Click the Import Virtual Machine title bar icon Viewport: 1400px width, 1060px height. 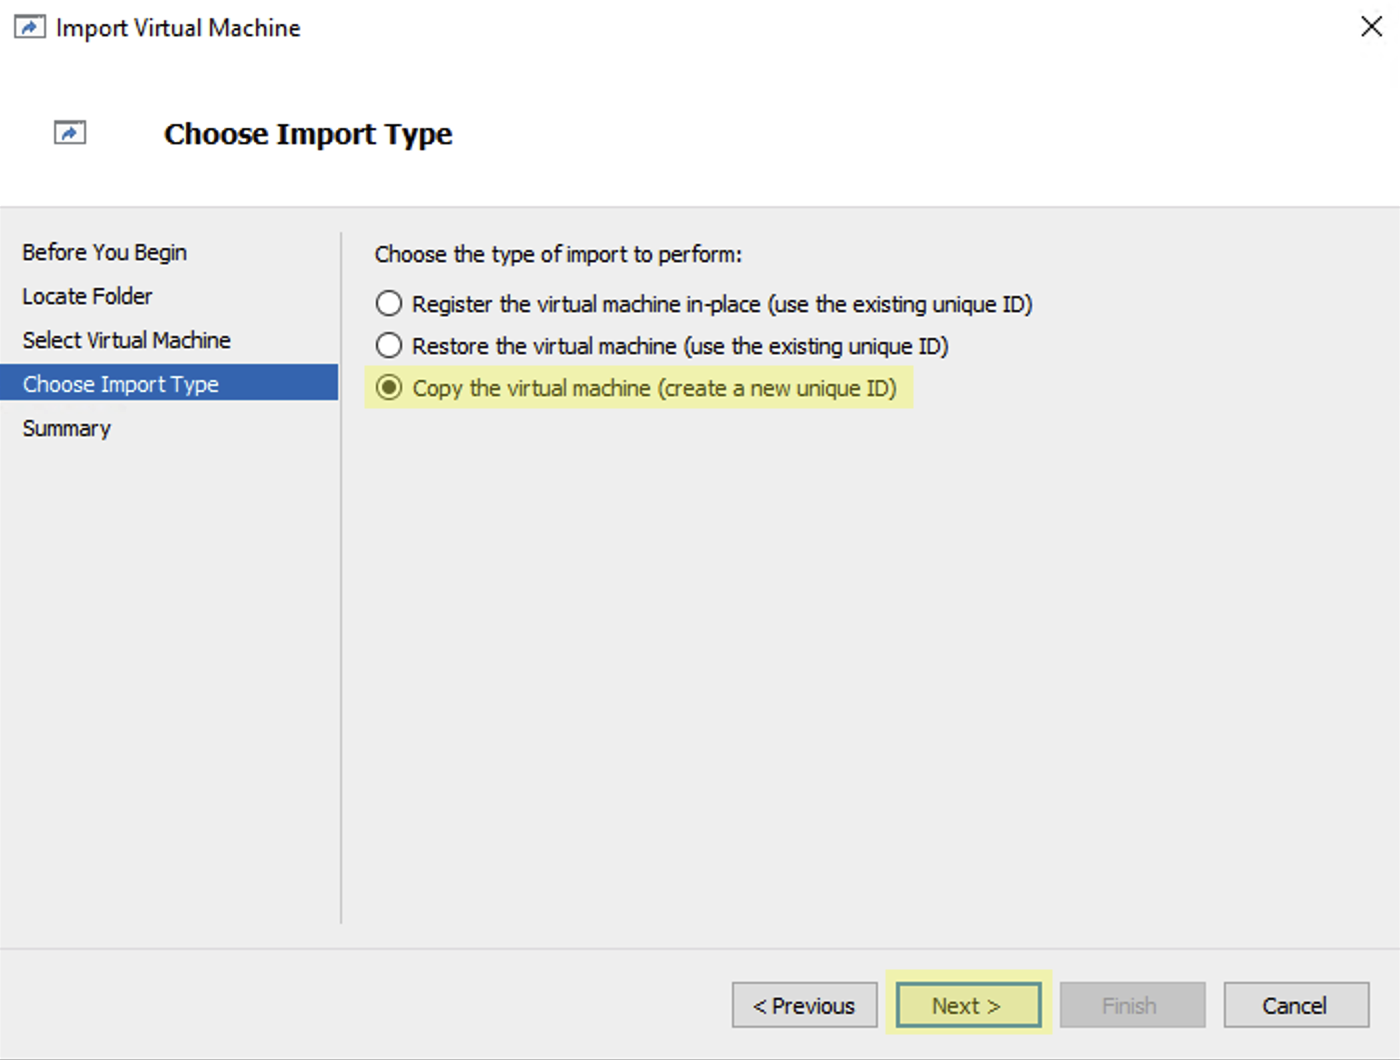pos(29,27)
